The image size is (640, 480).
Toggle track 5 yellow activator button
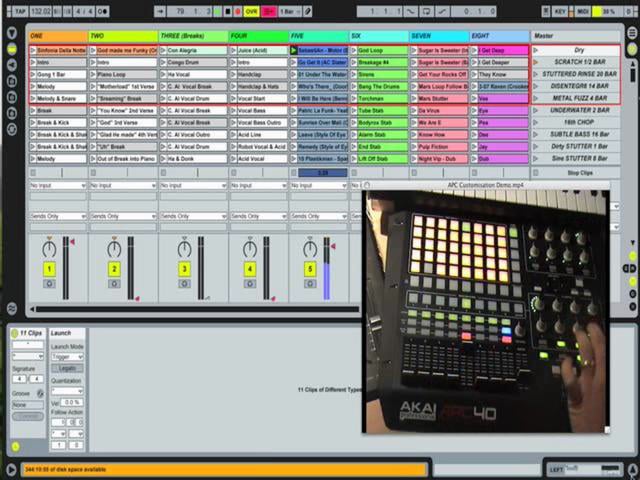tap(310, 269)
